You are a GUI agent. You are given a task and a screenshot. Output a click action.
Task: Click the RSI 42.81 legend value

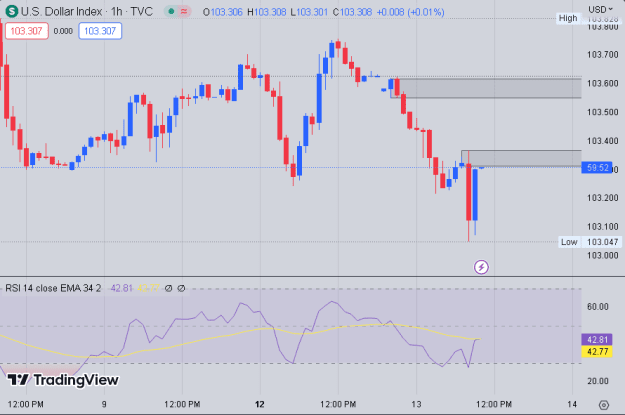121,288
